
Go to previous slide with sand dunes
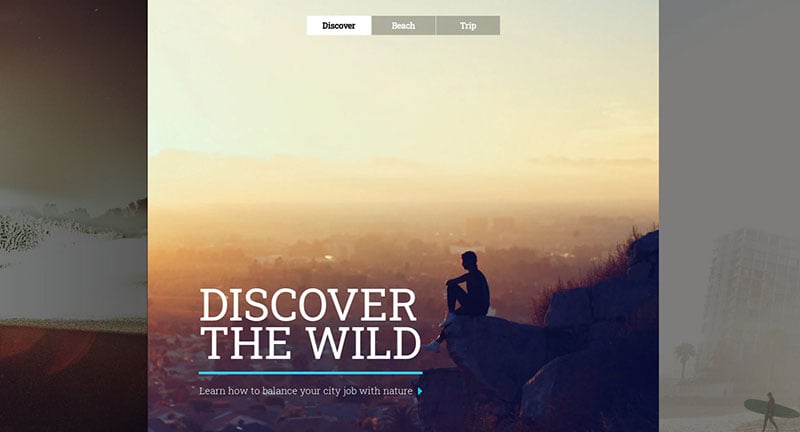[x=73, y=216]
